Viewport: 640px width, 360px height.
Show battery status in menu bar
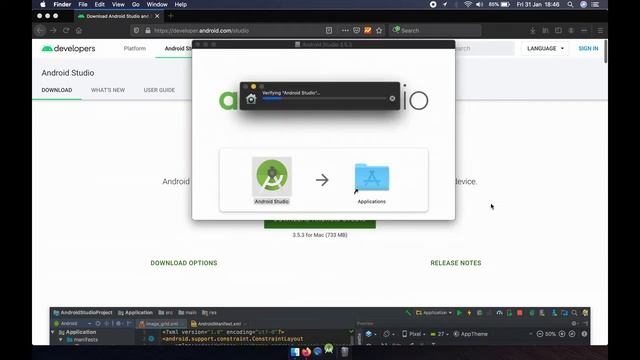point(499,4)
